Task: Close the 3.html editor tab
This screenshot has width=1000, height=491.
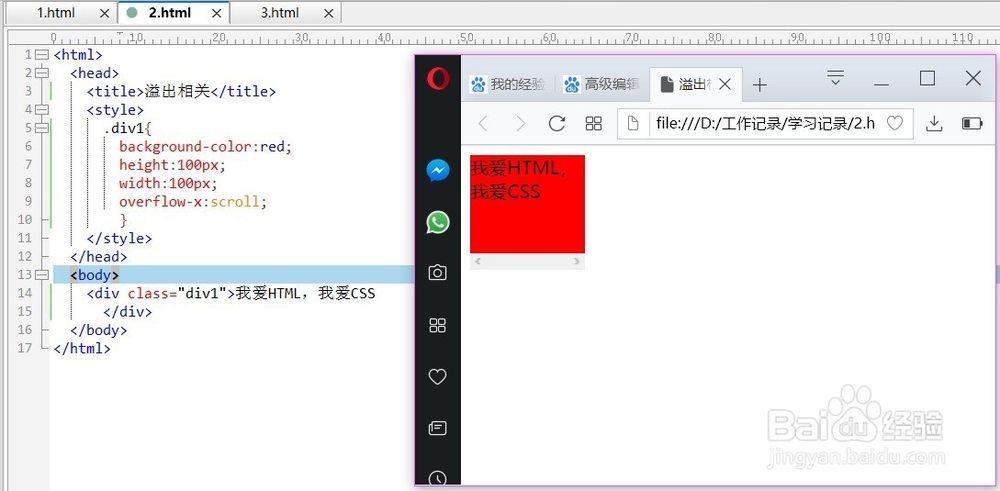Action: [328, 13]
